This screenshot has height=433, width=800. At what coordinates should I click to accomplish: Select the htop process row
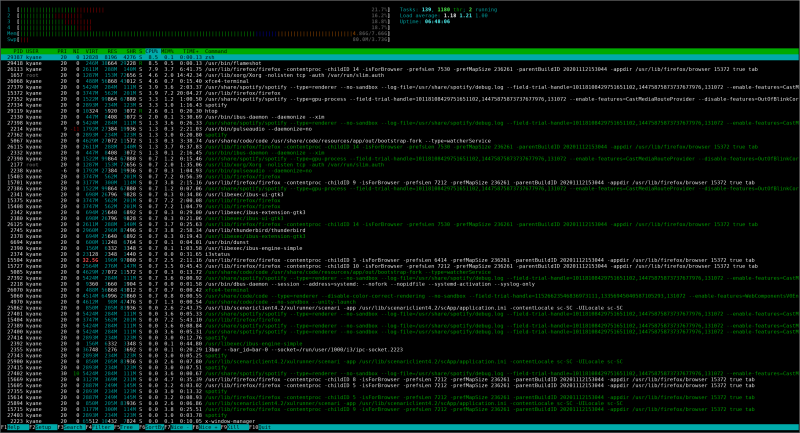click(400, 111)
